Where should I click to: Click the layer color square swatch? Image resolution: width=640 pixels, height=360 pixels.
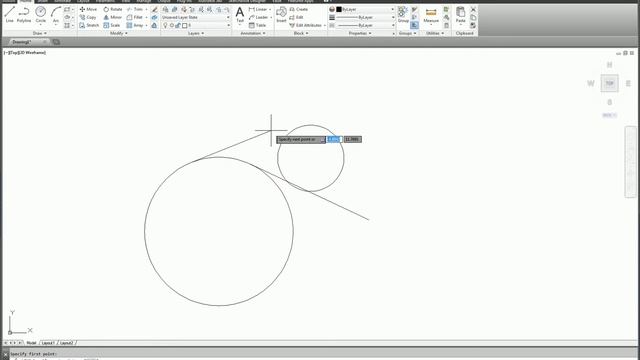184,25
